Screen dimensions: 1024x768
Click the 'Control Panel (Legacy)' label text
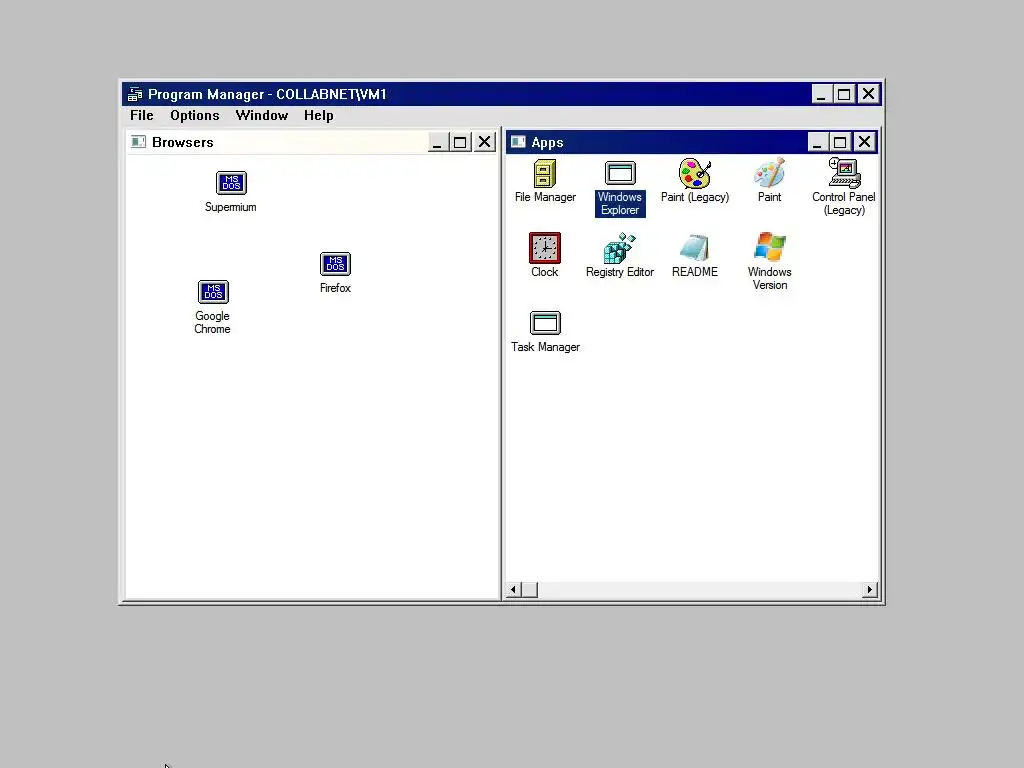pyautogui.click(x=844, y=203)
